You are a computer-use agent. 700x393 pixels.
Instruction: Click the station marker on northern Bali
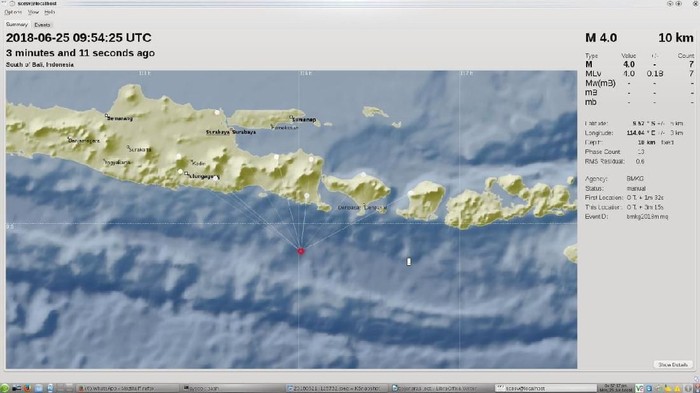[363, 175]
